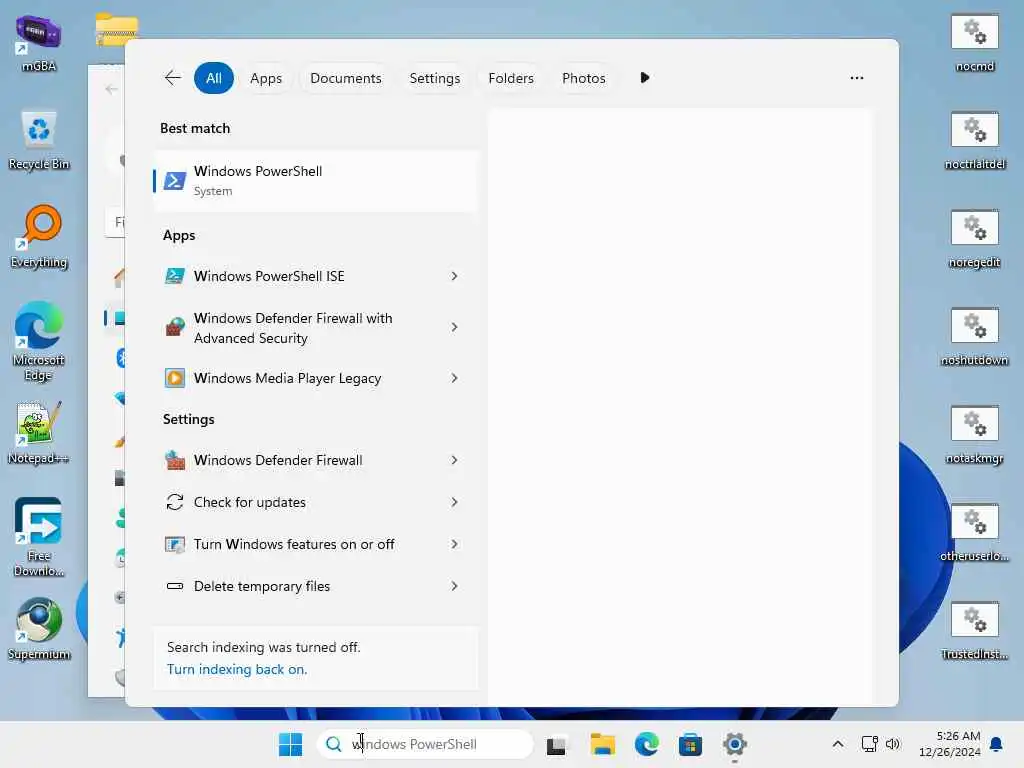Open the mGBA desktop shortcut
1024x768 pixels.
[39, 43]
